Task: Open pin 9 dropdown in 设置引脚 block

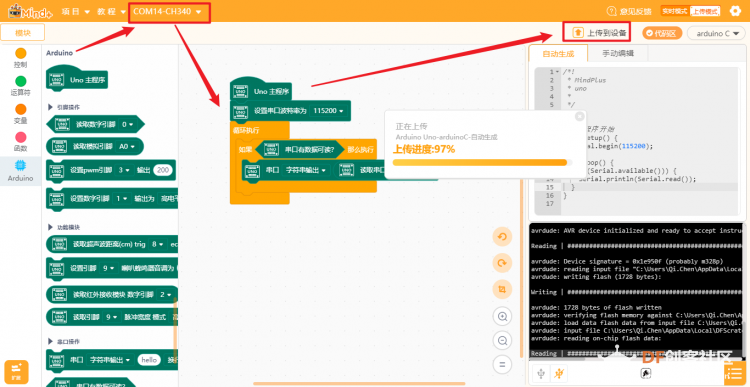Action: click(110, 268)
